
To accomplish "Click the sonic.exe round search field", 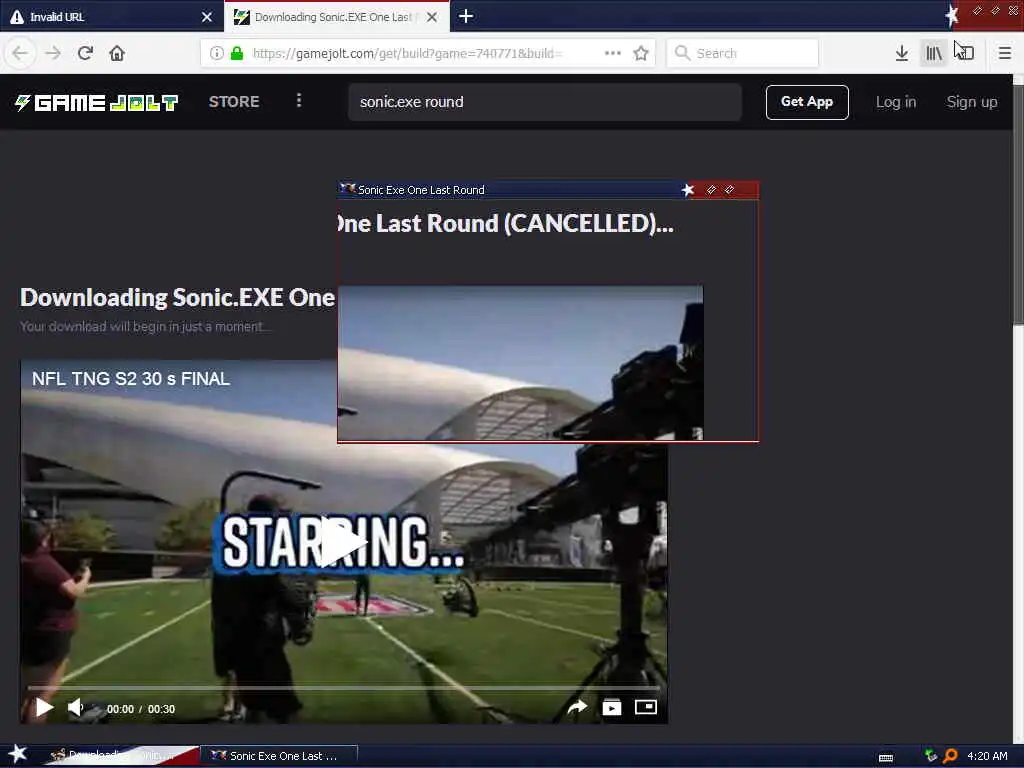I will [x=545, y=102].
